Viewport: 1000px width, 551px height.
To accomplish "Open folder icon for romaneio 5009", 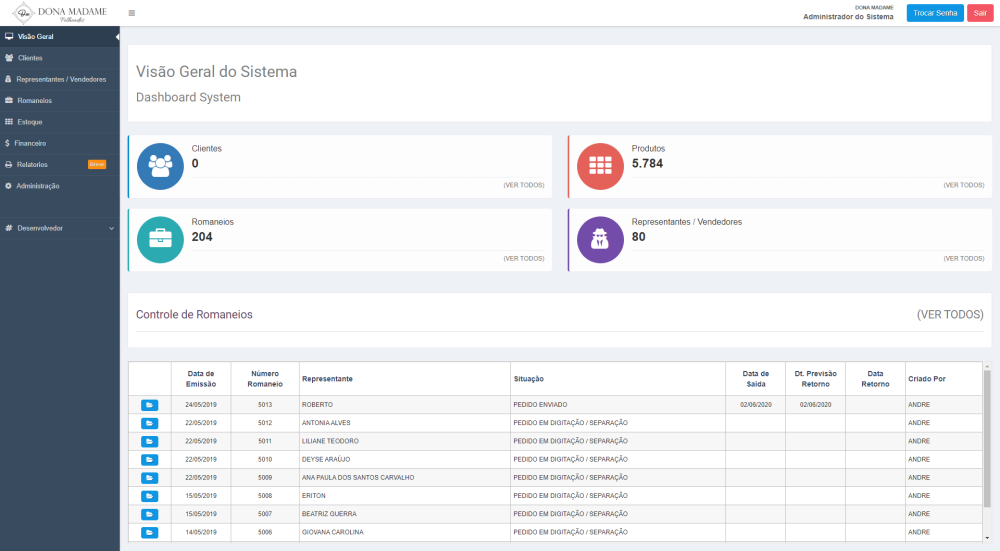I will [x=149, y=478].
